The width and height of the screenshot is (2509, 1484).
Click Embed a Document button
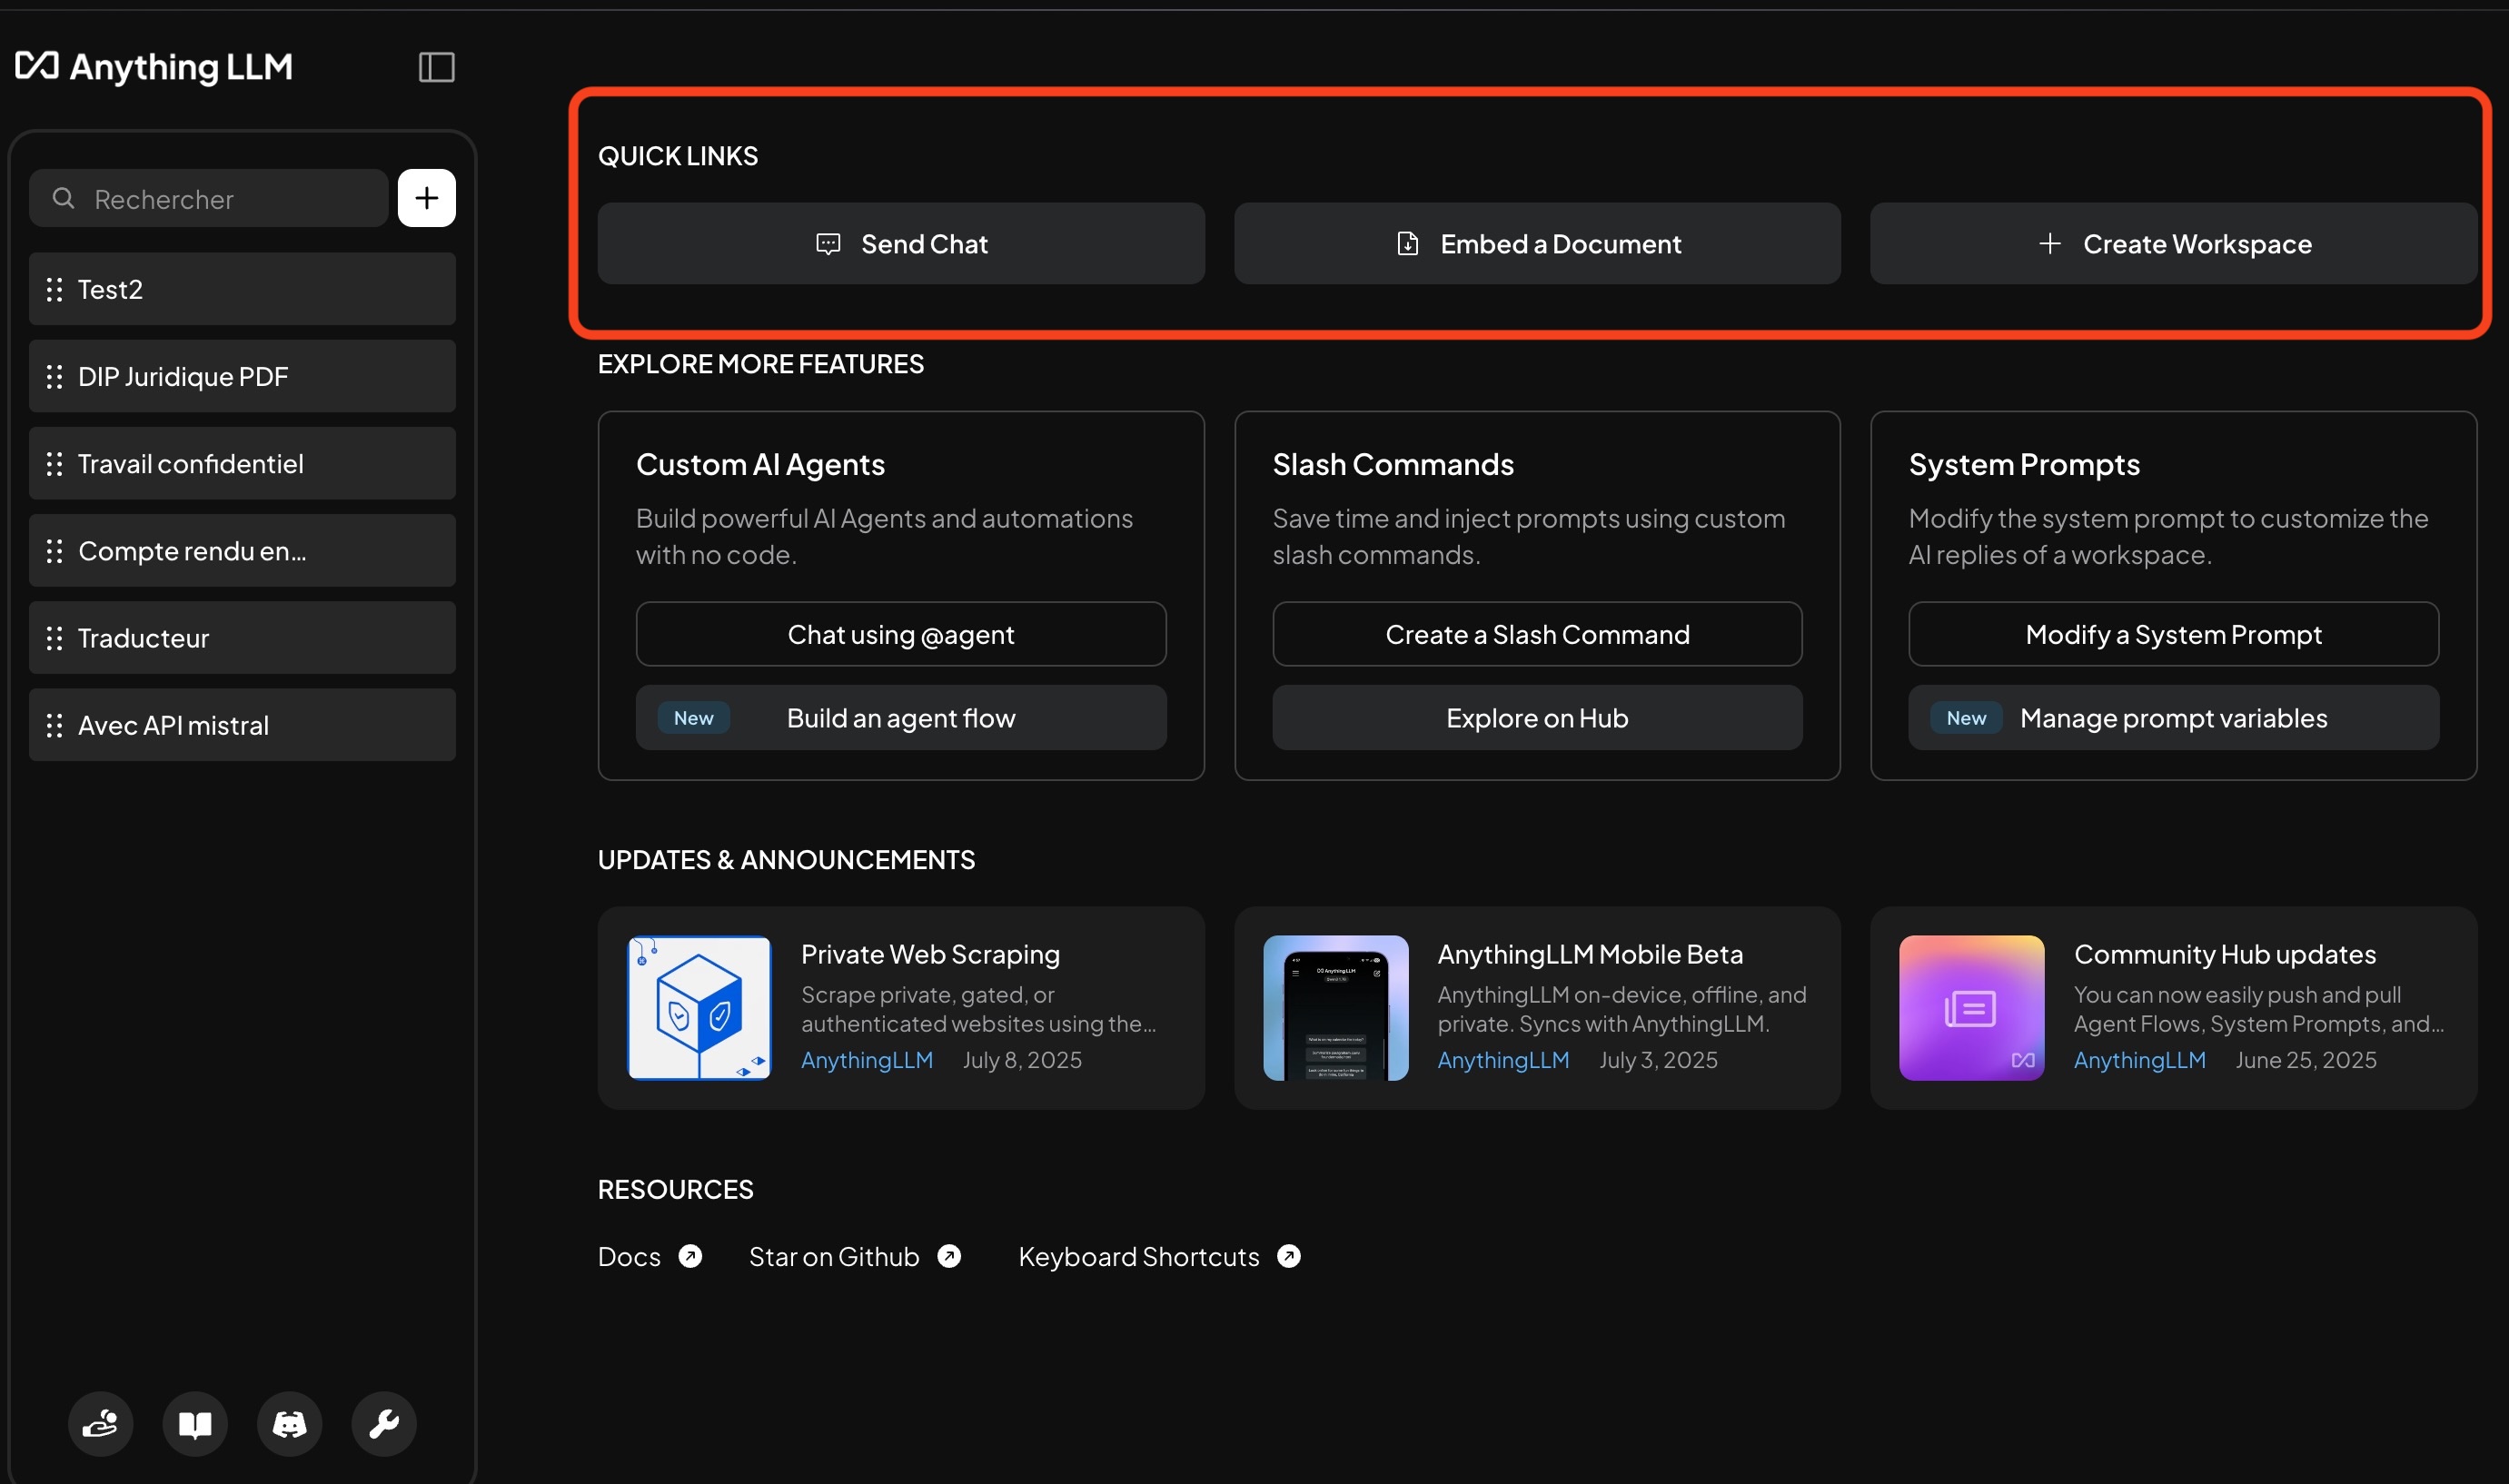[x=1537, y=244]
